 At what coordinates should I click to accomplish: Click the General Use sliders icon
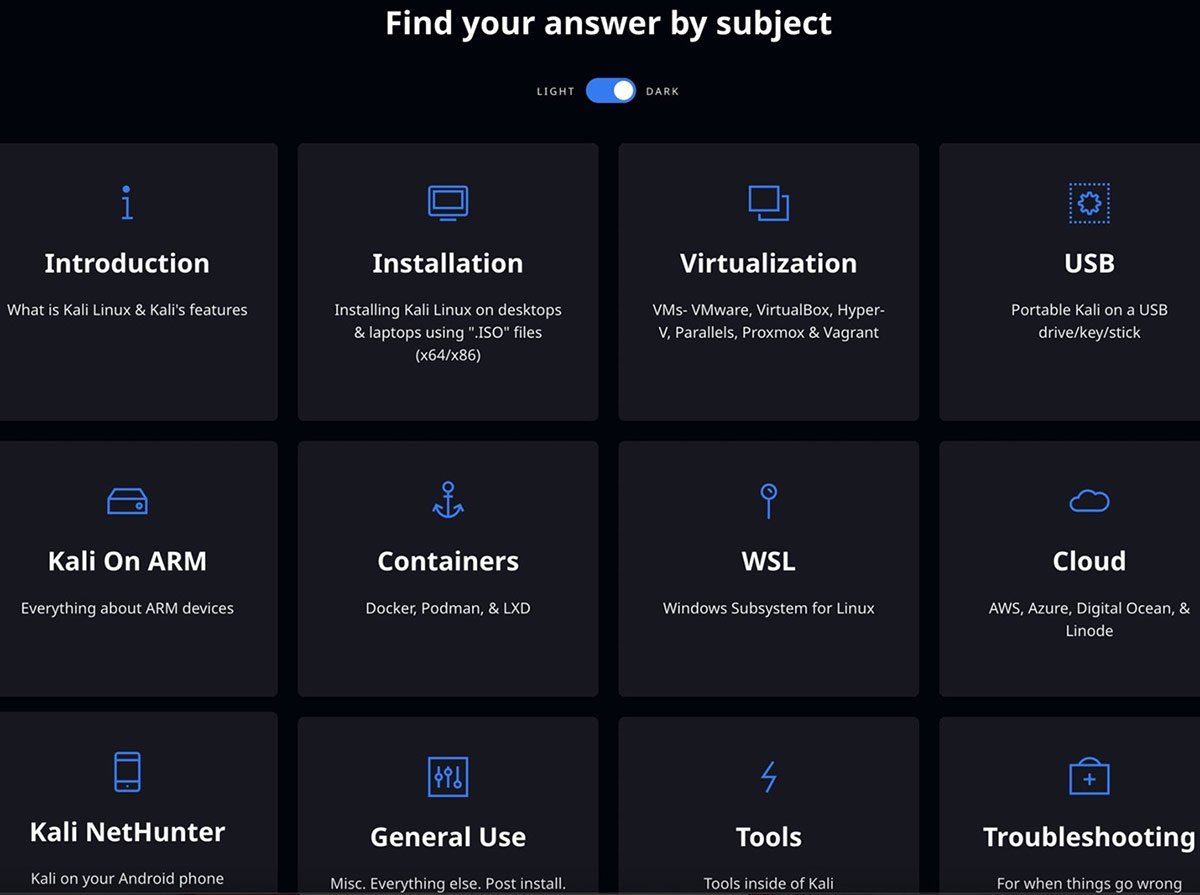(447, 776)
